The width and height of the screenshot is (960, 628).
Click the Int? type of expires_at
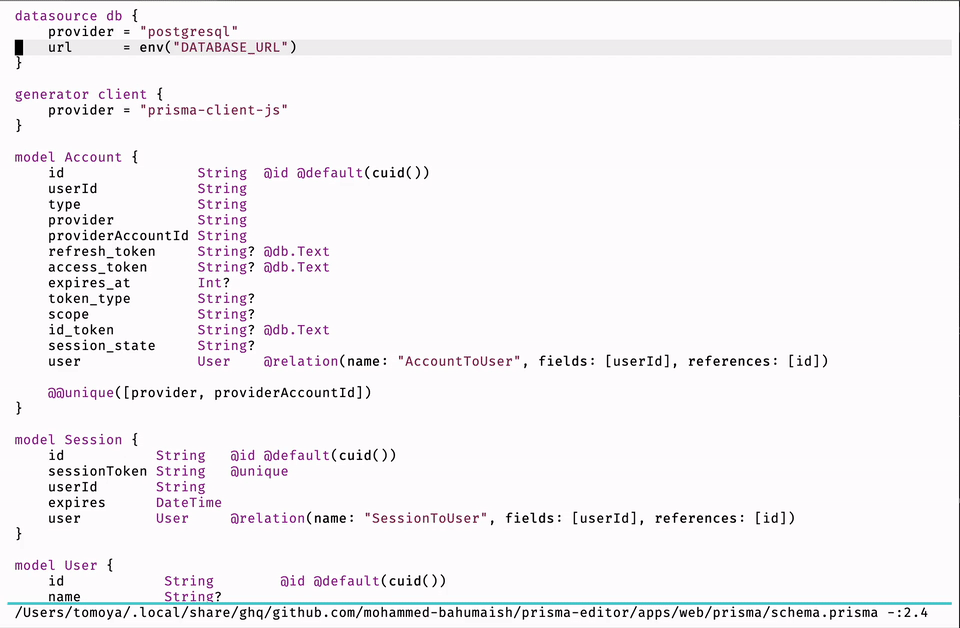[213, 283]
